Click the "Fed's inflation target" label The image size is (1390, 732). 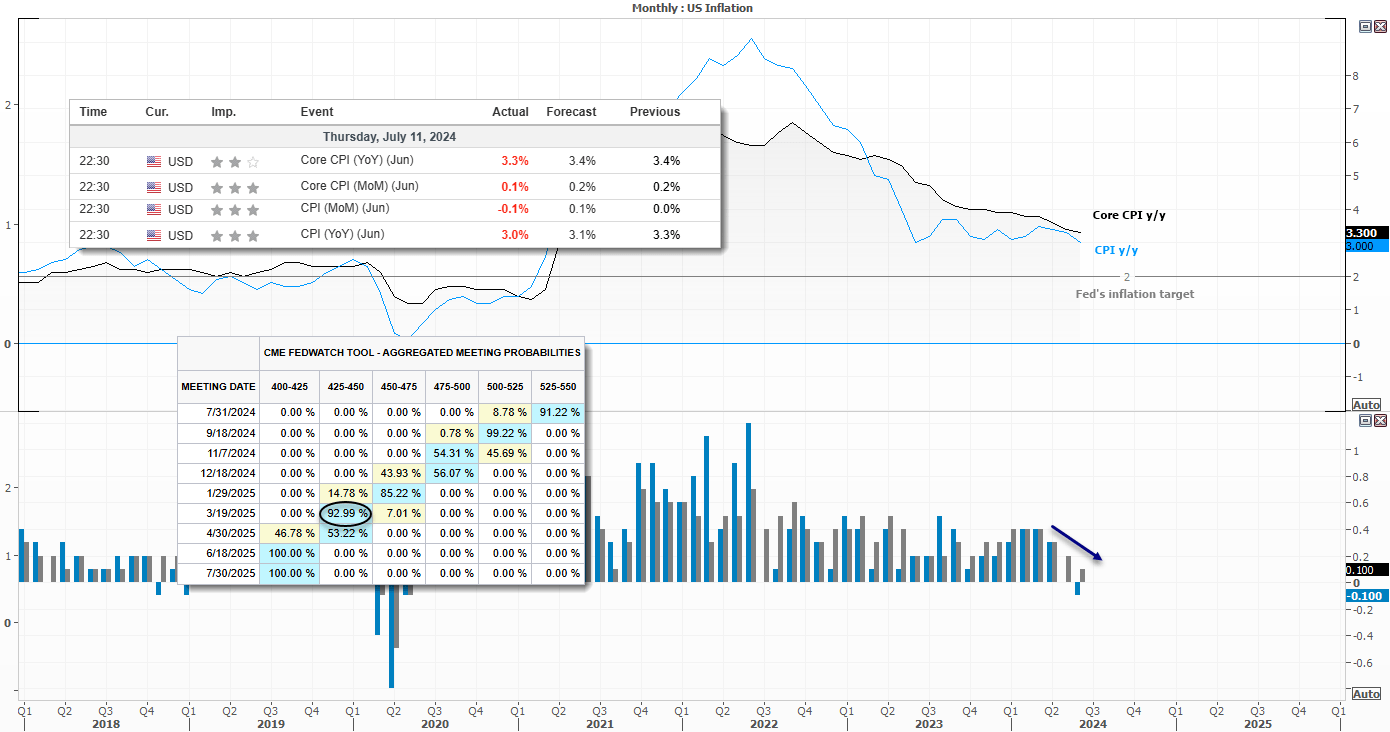tap(1134, 294)
